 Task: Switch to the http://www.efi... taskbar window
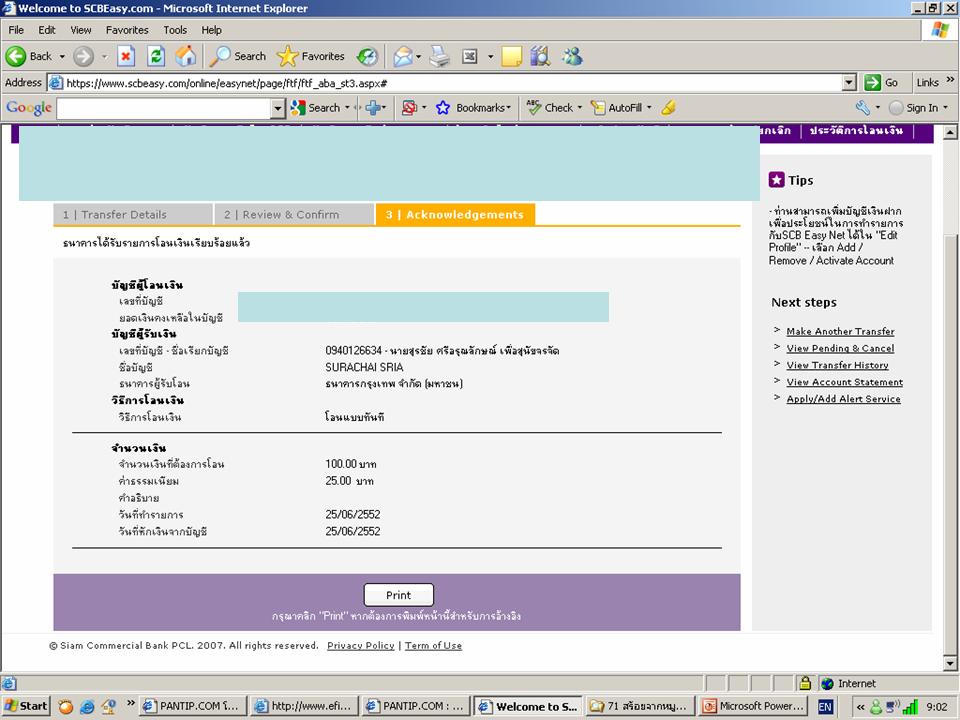pyautogui.click(x=304, y=707)
